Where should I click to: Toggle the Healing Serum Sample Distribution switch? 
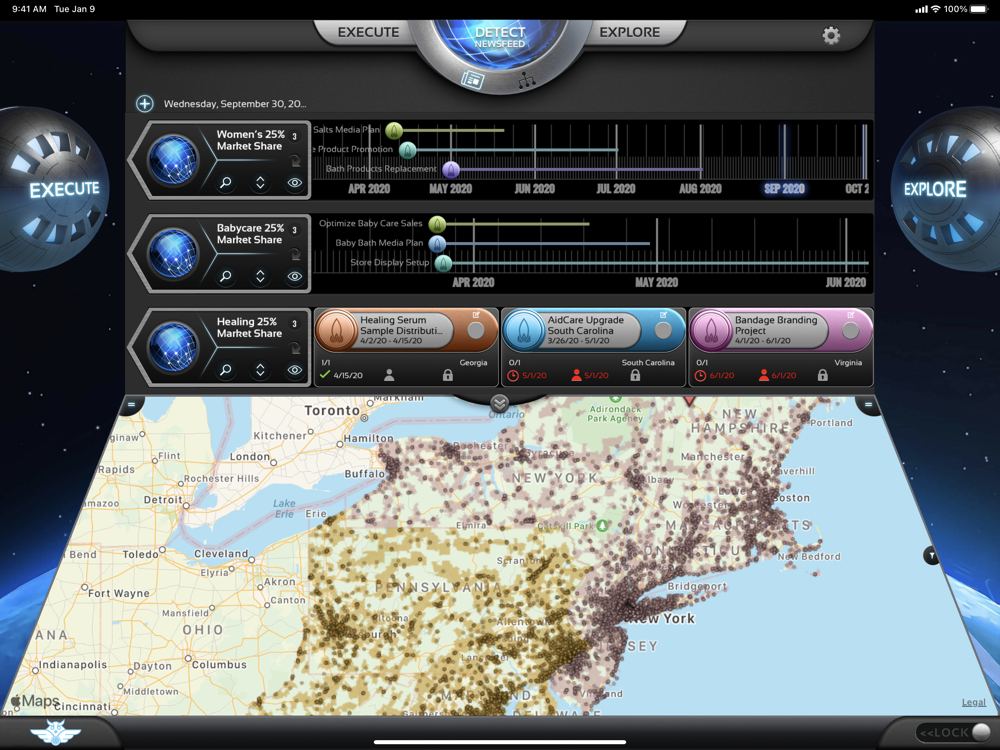(476, 330)
